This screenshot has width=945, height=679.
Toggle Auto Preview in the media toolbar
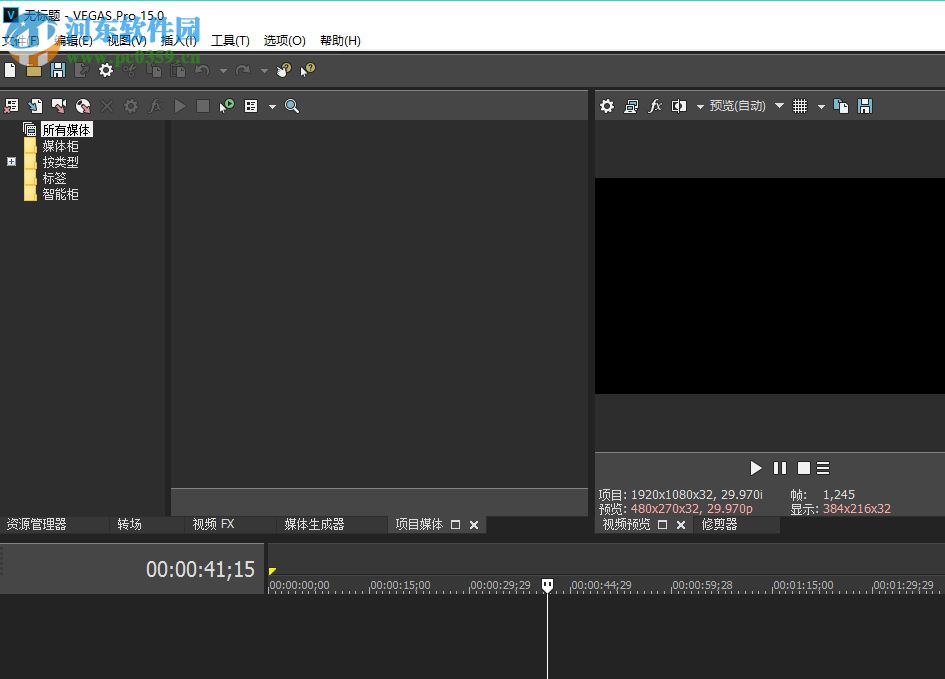tap(227, 106)
